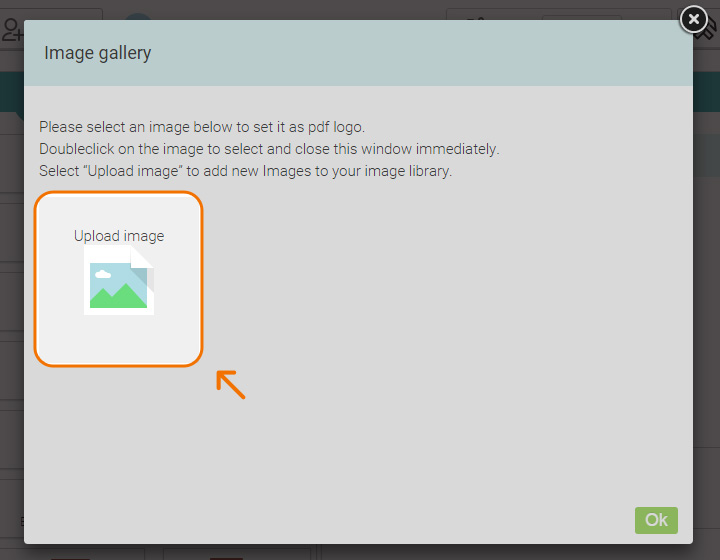Click the add user icon behind the dialog
This screenshot has height=560, width=720.
(x=12, y=29)
